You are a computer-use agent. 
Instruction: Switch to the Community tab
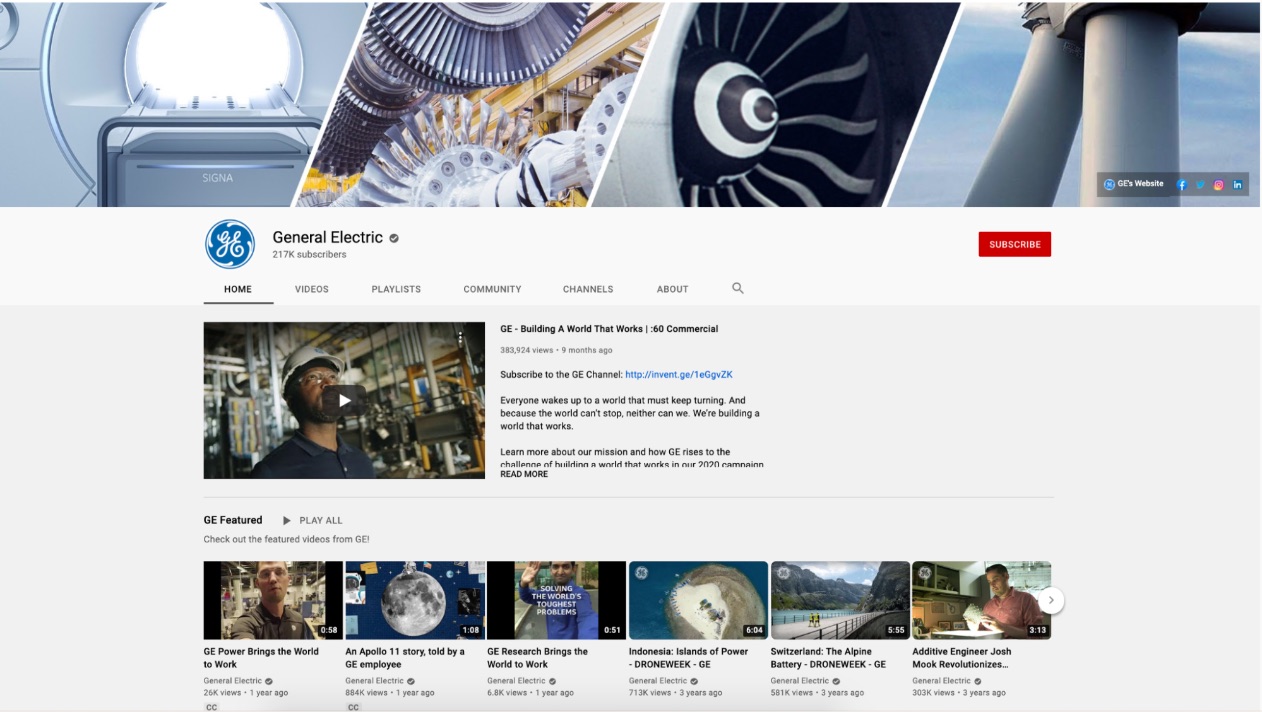click(x=492, y=289)
